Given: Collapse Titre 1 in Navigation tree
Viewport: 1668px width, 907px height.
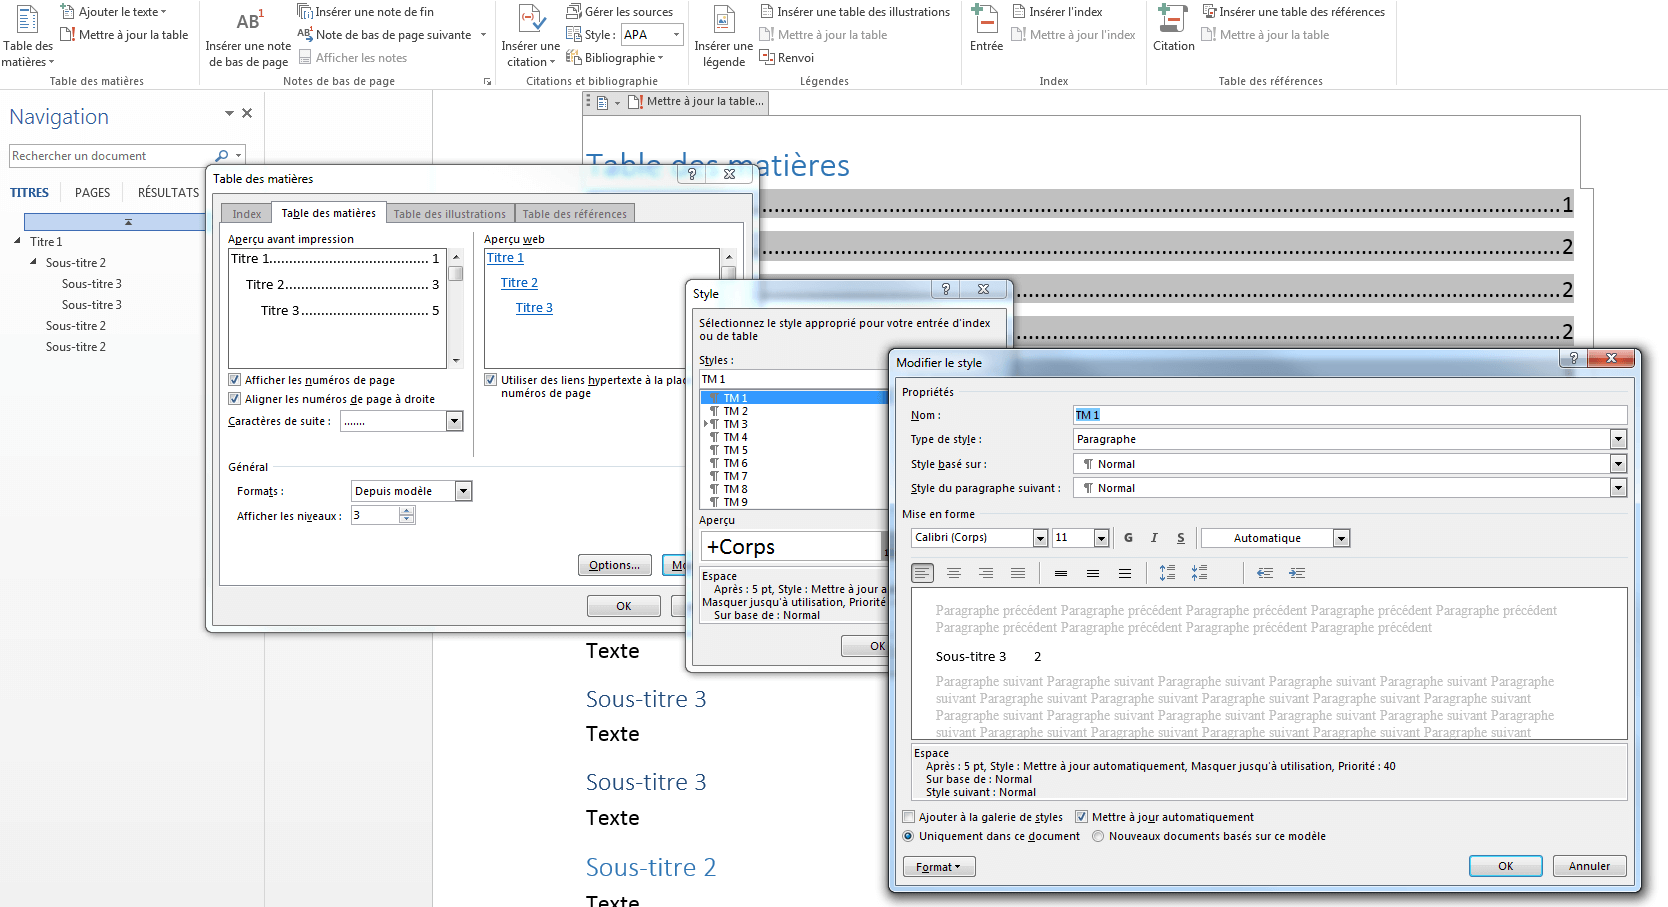Looking at the screenshot, I should point(17,241).
